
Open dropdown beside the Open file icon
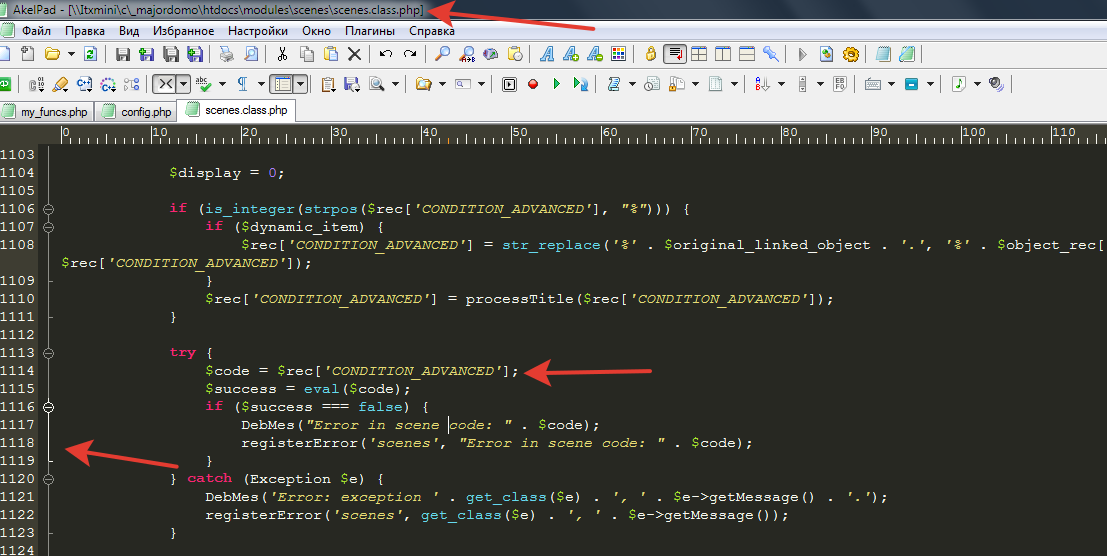[x=71, y=54]
